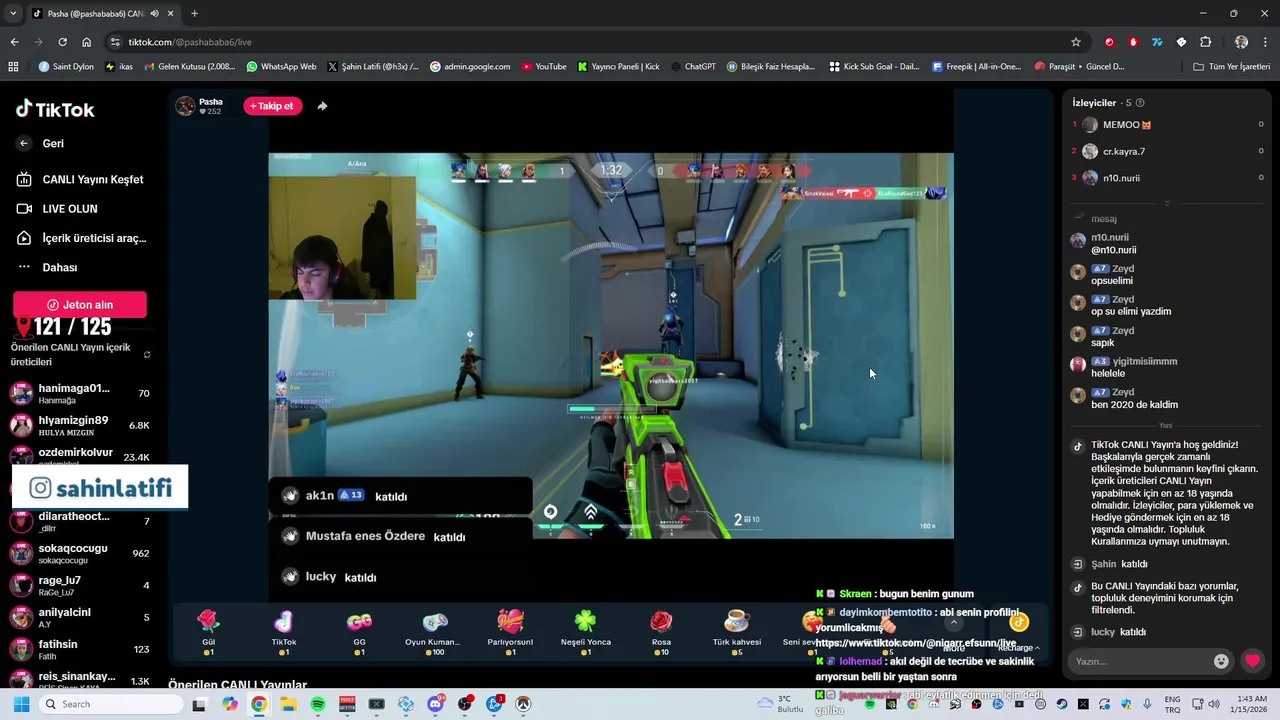Send the GG gift
This screenshot has height=720, width=1280.
point(359,632)
